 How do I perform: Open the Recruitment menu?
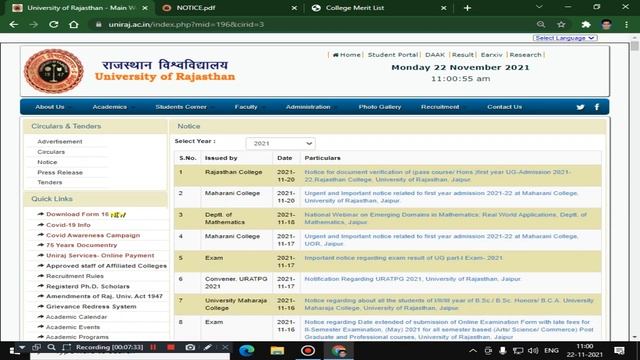[x=440, y=107]
